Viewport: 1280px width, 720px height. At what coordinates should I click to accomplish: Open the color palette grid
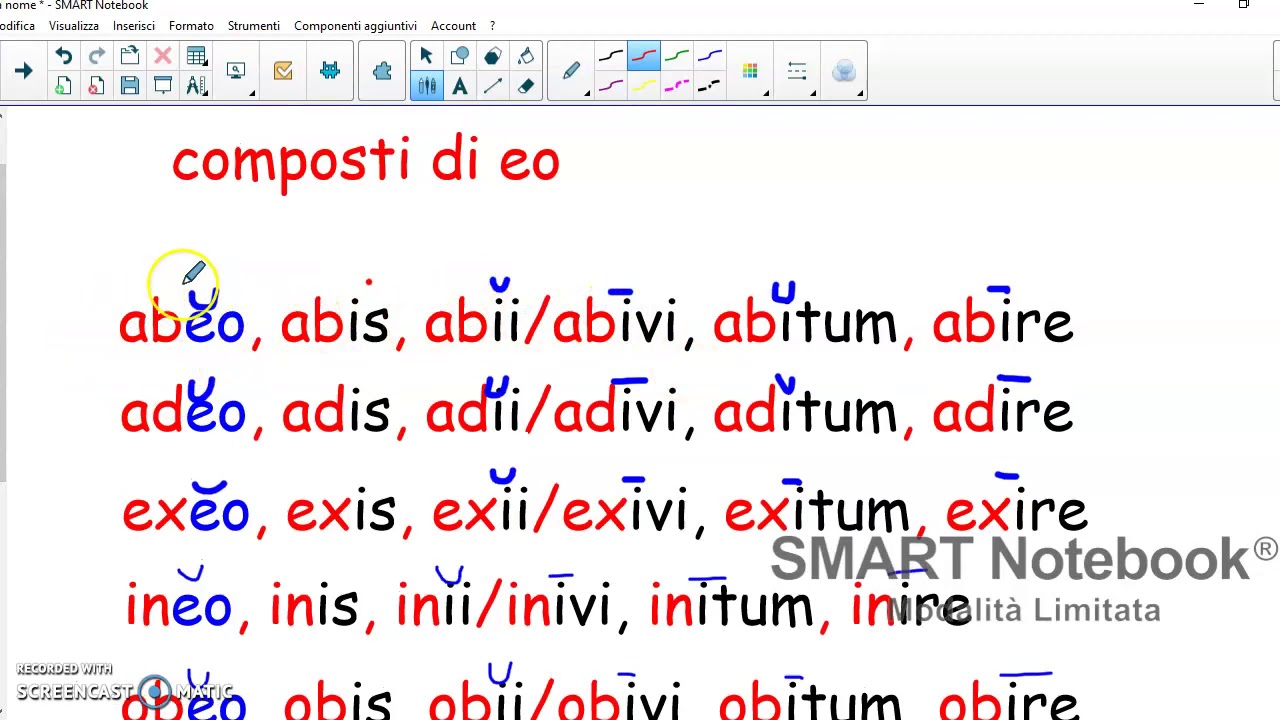click(750, 71)
